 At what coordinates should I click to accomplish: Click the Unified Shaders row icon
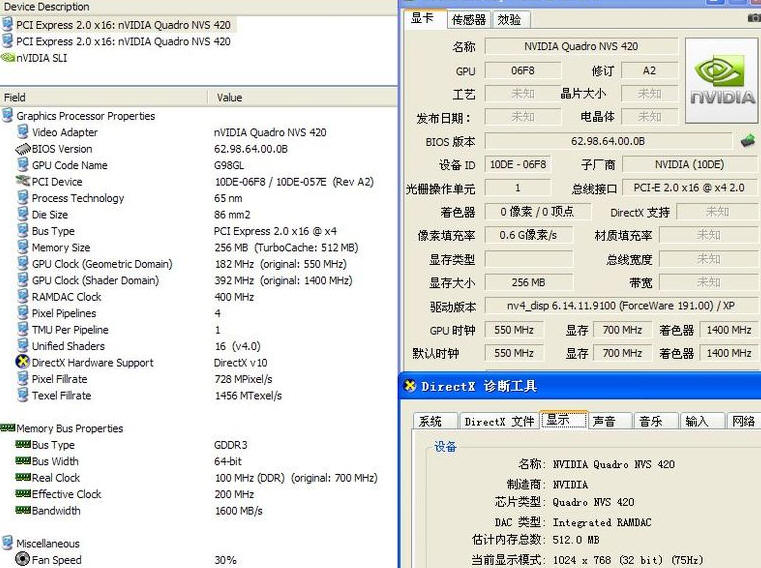click(23, 346)
